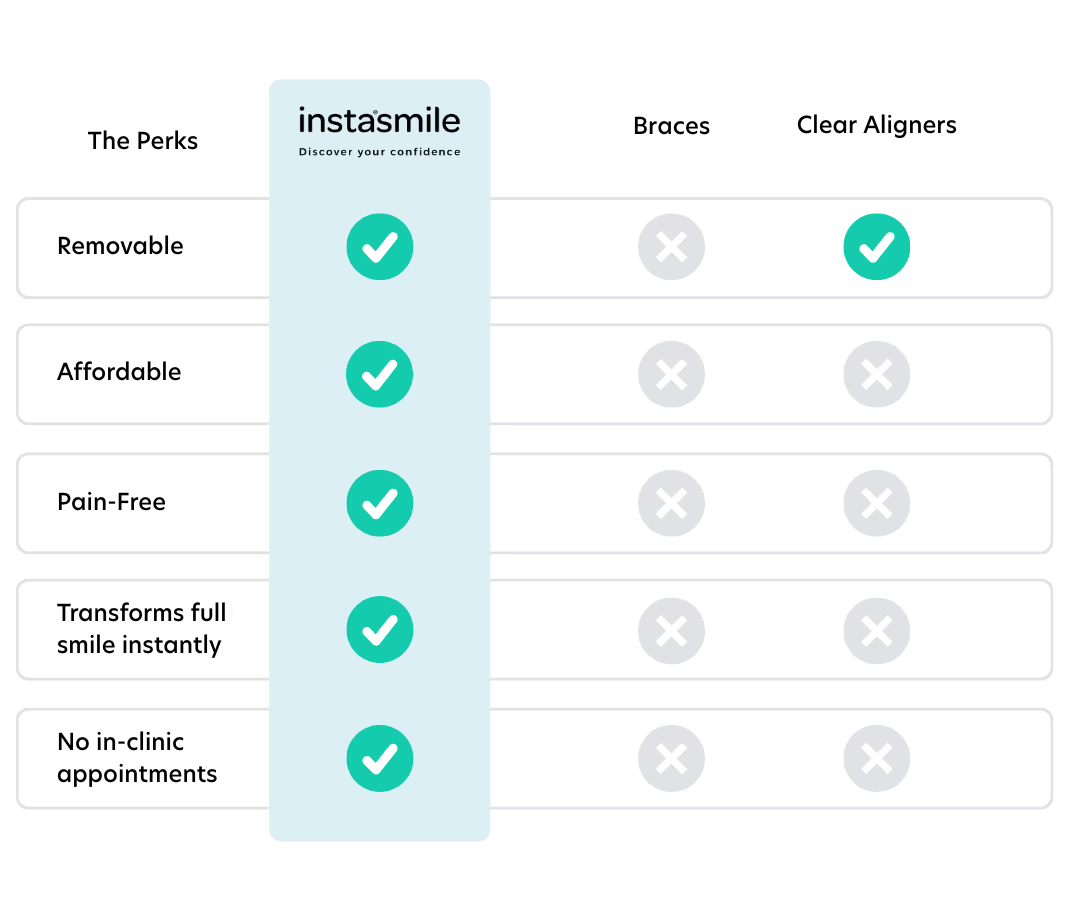The image size is (1080, 900).
Task: Click instasmile's Affordable green checkmark
Action: [380, 374]
